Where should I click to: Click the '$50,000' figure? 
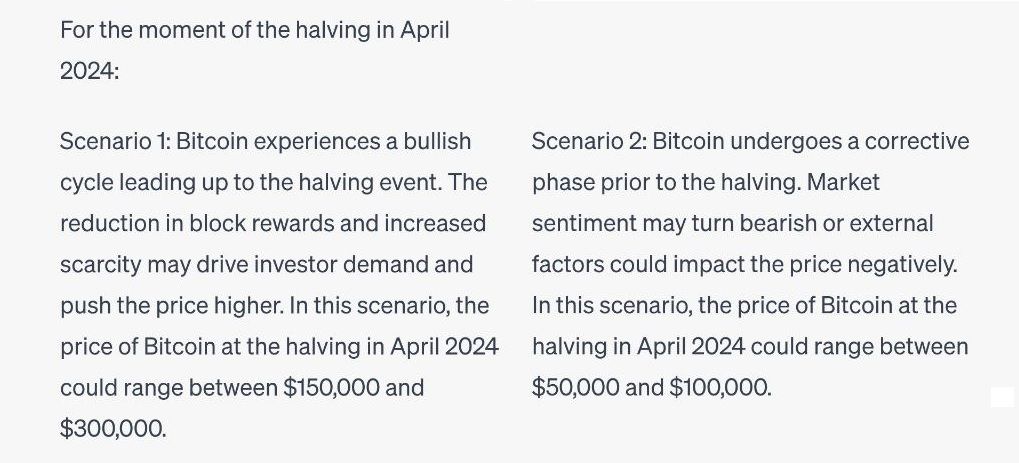pos(574,387)
